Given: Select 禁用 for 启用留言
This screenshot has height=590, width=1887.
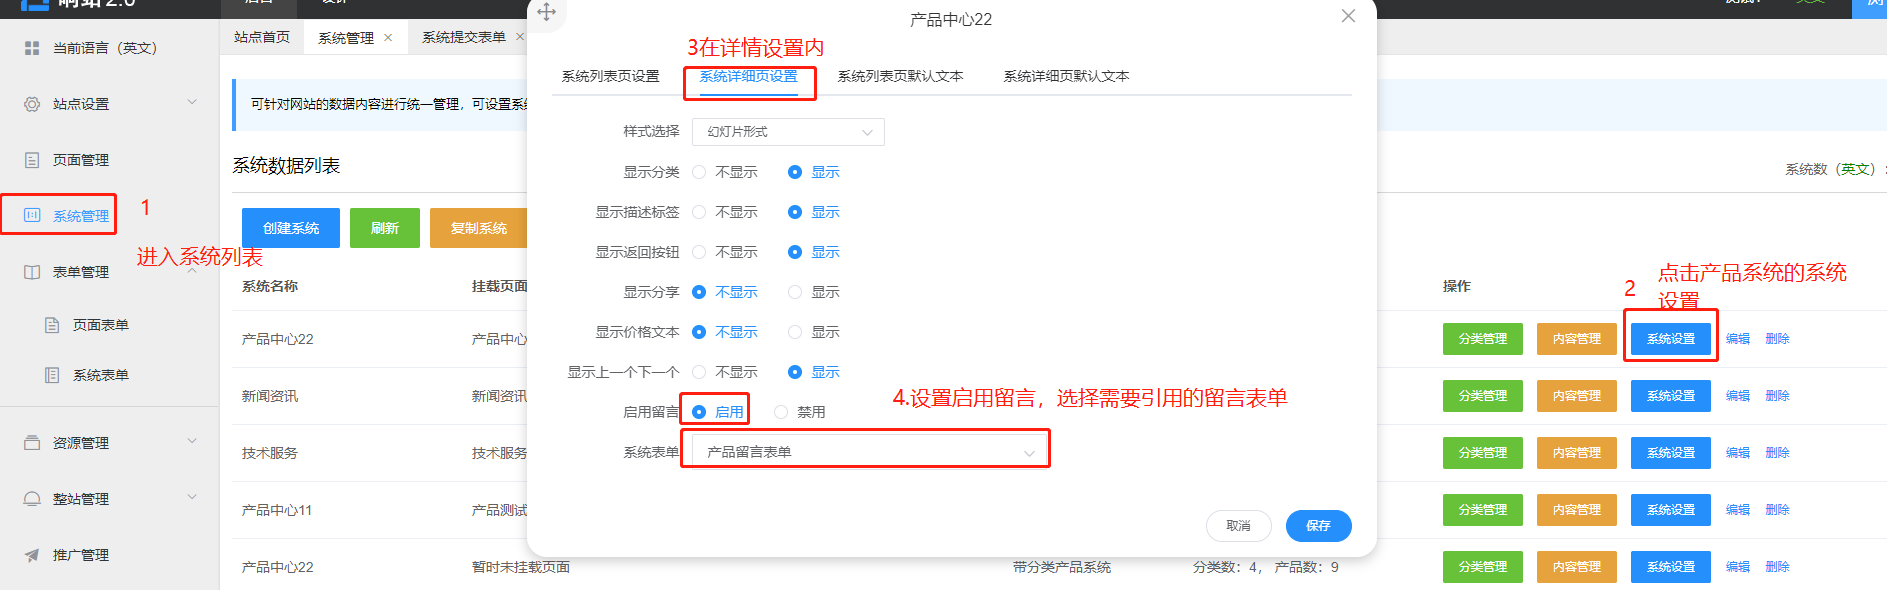Looking at the screenshot, I should [781, 412].
